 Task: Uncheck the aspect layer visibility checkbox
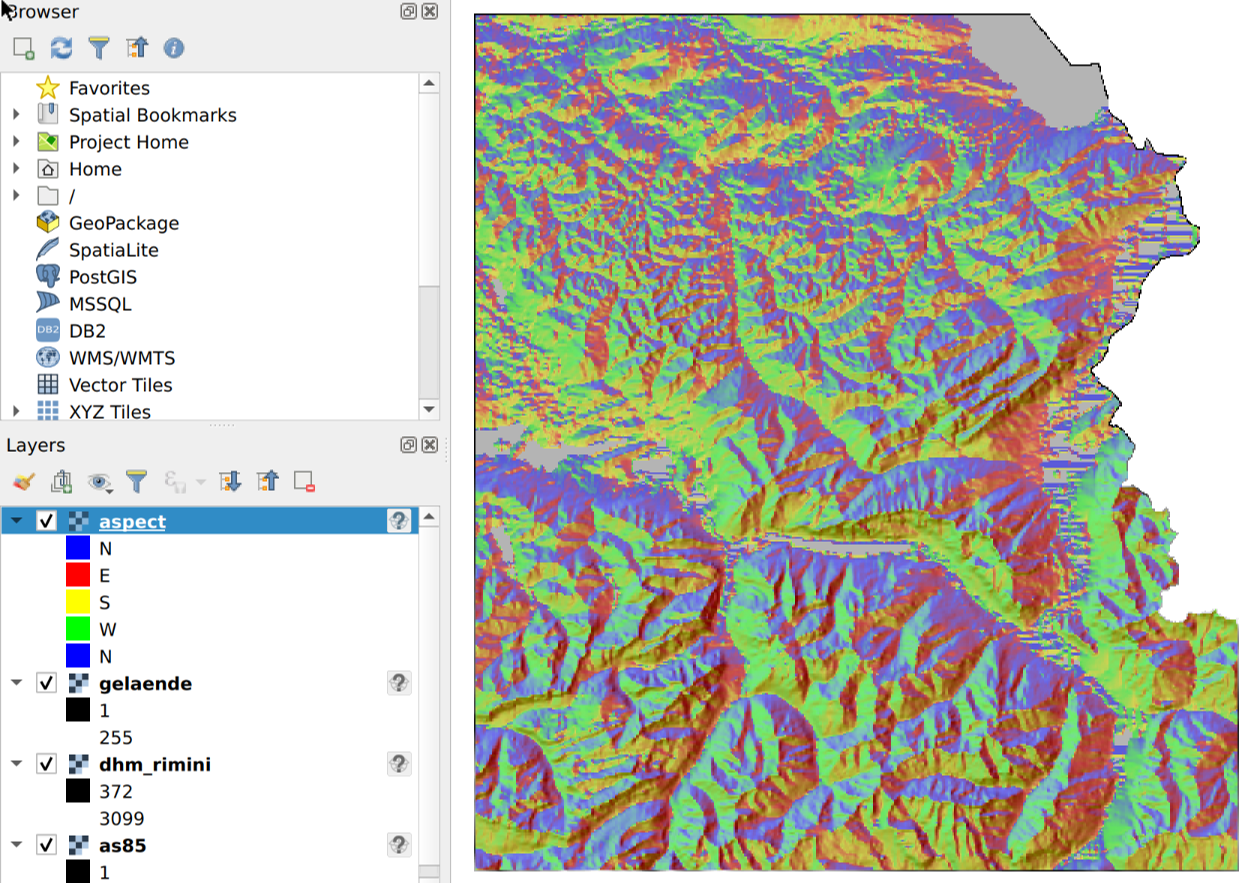(x=46, y=521)
